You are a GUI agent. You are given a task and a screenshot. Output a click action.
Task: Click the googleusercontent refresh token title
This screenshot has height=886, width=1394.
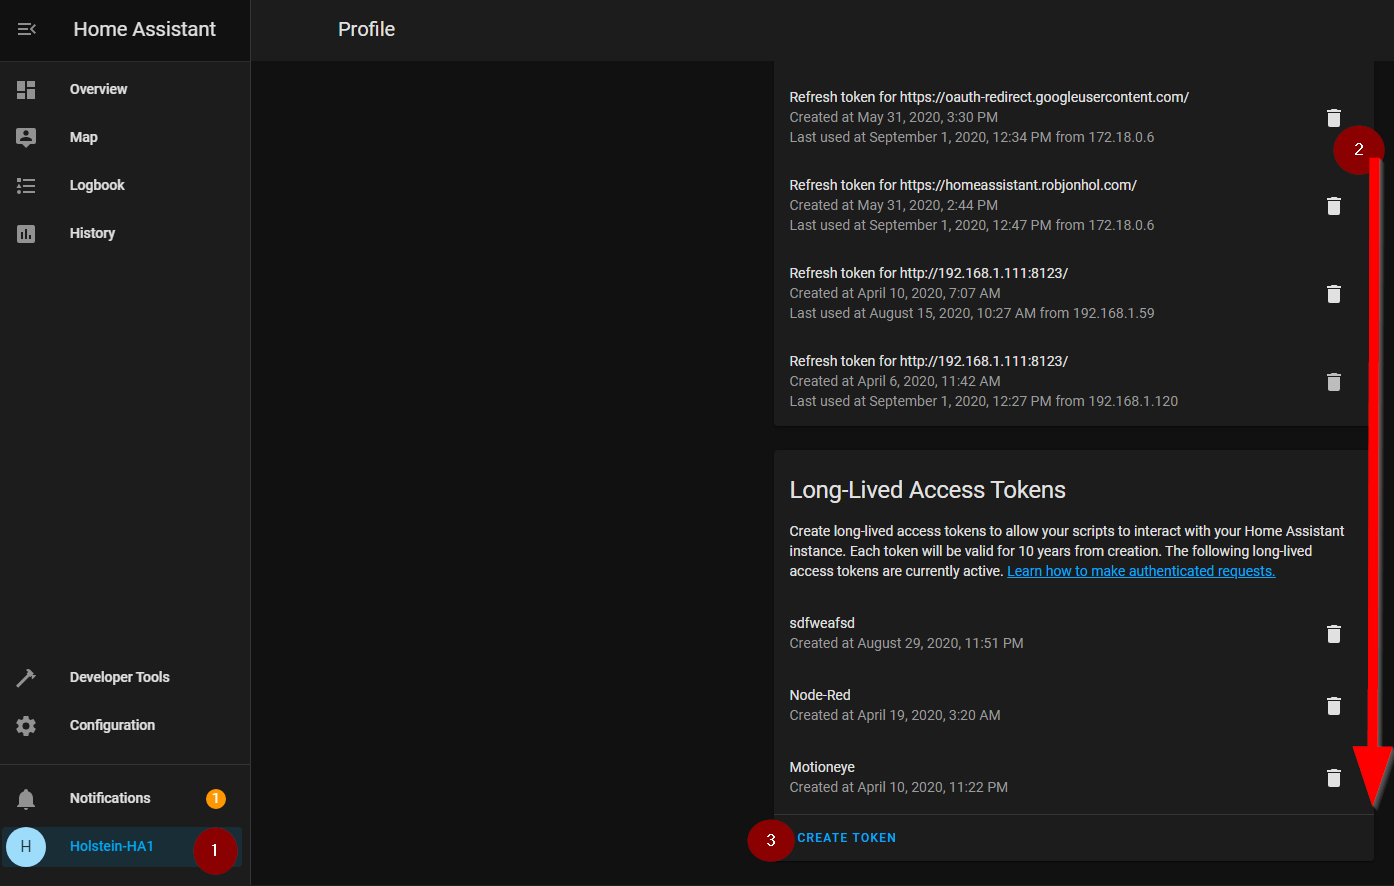click(x=989, y=97)
